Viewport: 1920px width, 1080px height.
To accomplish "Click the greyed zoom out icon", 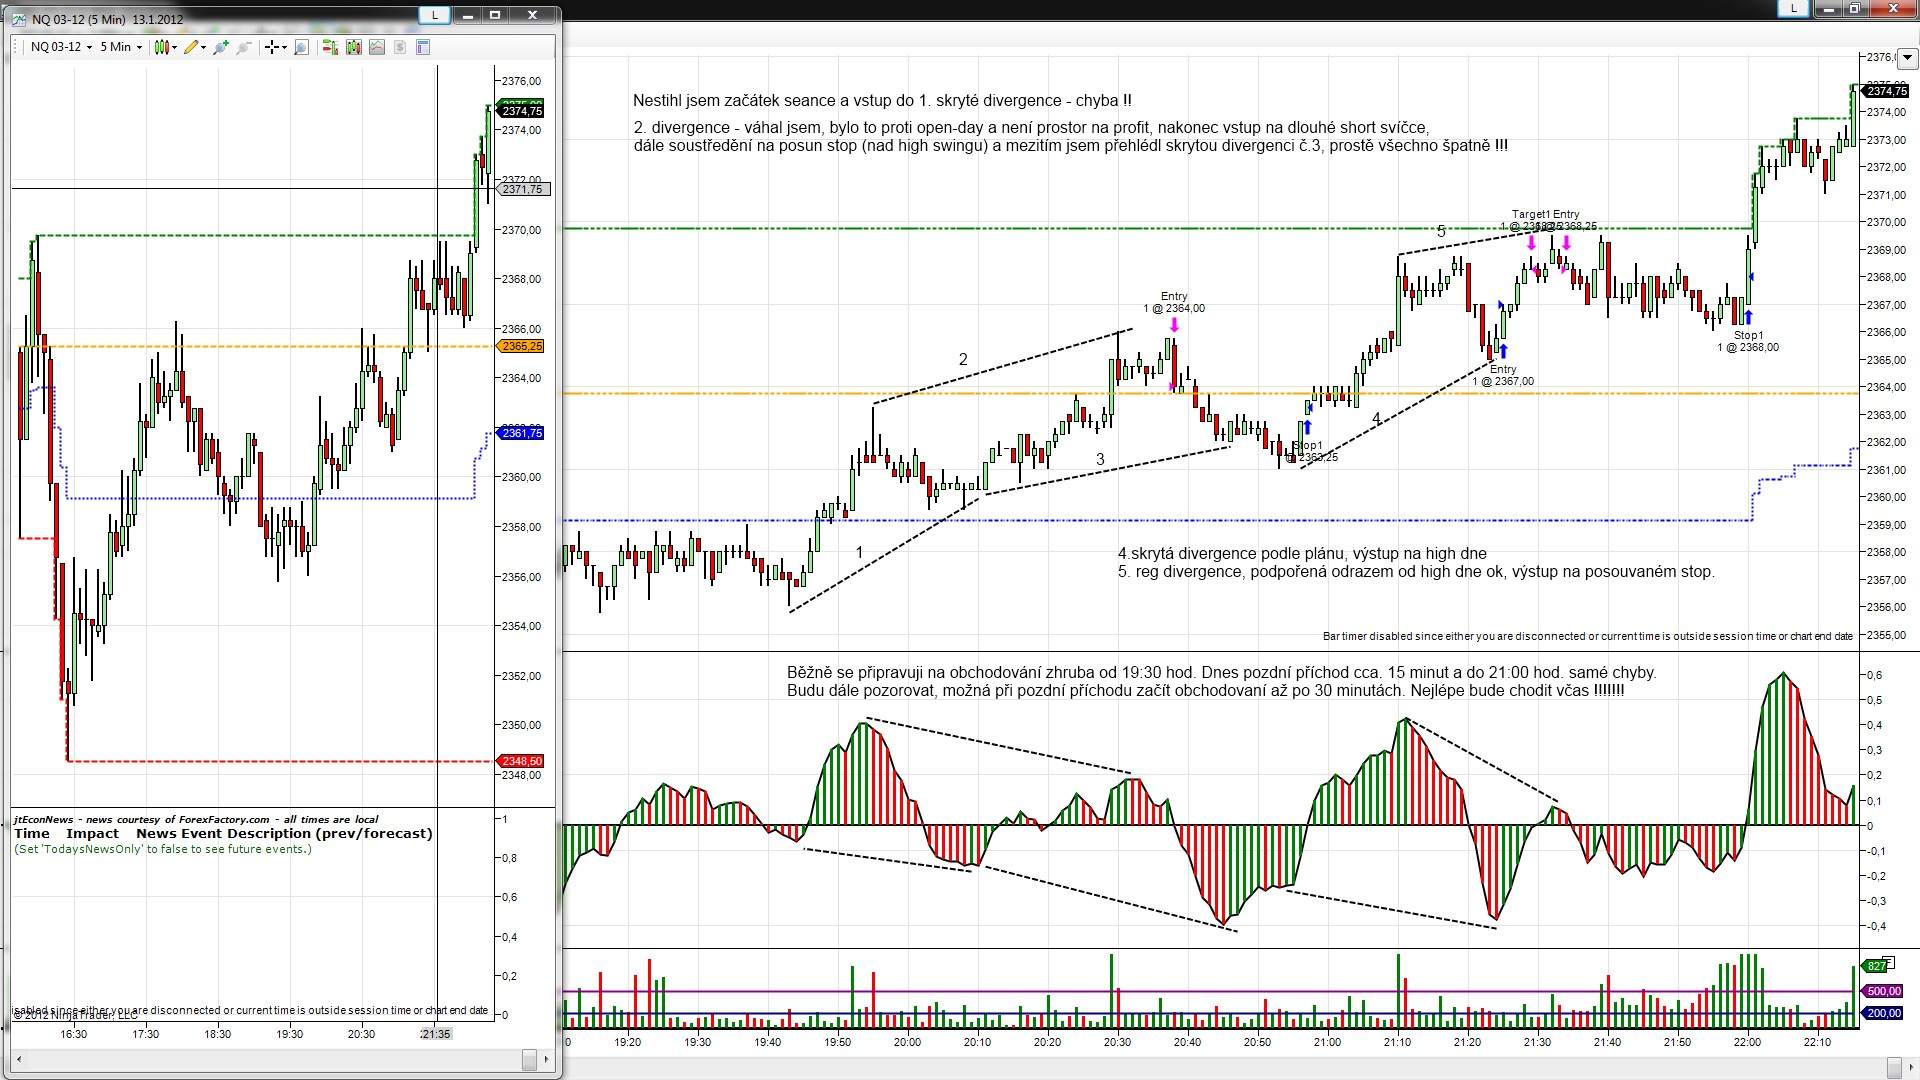I will pos(243,47).
